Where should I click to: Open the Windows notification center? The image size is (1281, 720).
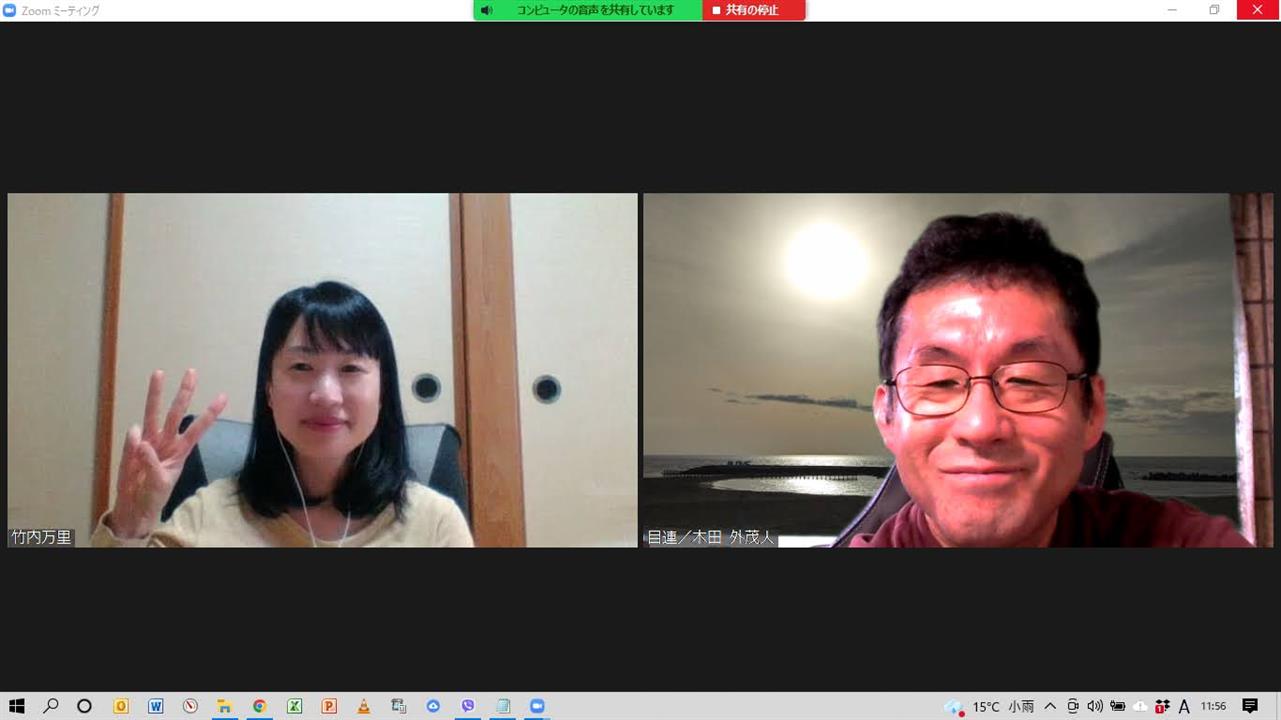click(1250, 706)
